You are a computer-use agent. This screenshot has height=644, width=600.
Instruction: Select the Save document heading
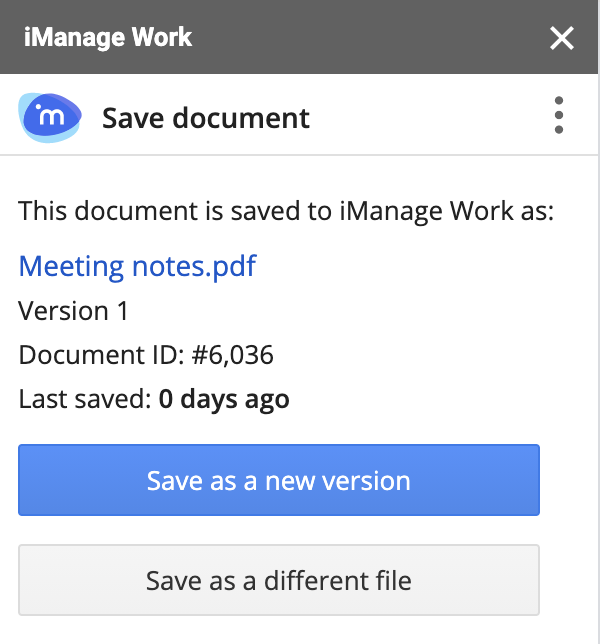206,118
